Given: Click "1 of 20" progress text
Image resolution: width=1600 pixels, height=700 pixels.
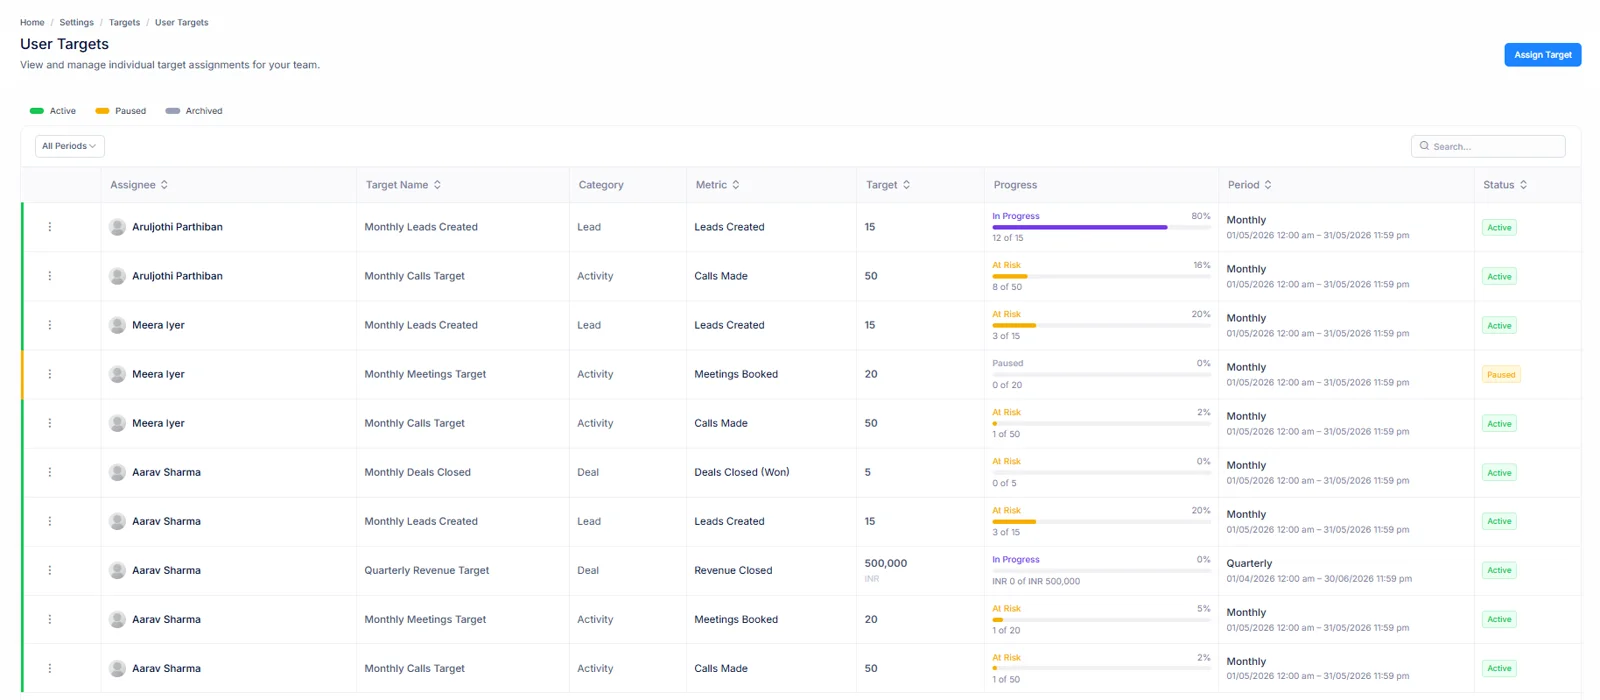Looking at the screenshot, I should (x=1006, y=630).
